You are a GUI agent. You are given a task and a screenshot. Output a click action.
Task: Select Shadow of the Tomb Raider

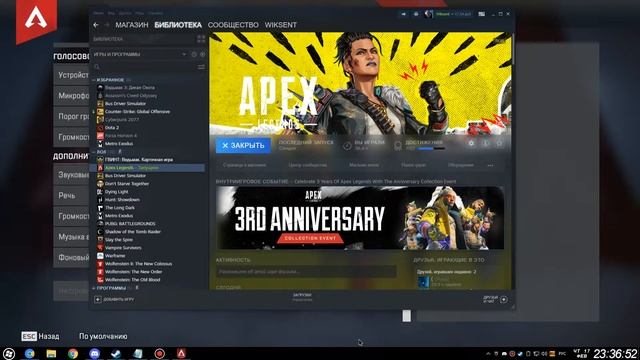(133, 232)
